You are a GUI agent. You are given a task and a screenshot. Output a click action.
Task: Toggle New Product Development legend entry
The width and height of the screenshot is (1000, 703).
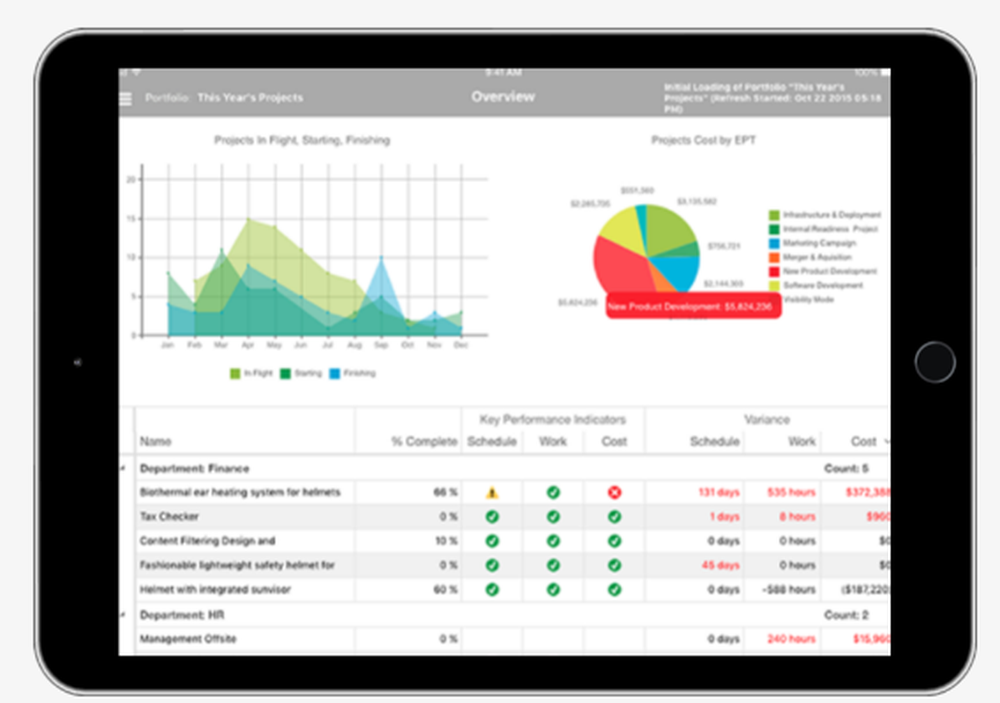click(x=823, y=271)
